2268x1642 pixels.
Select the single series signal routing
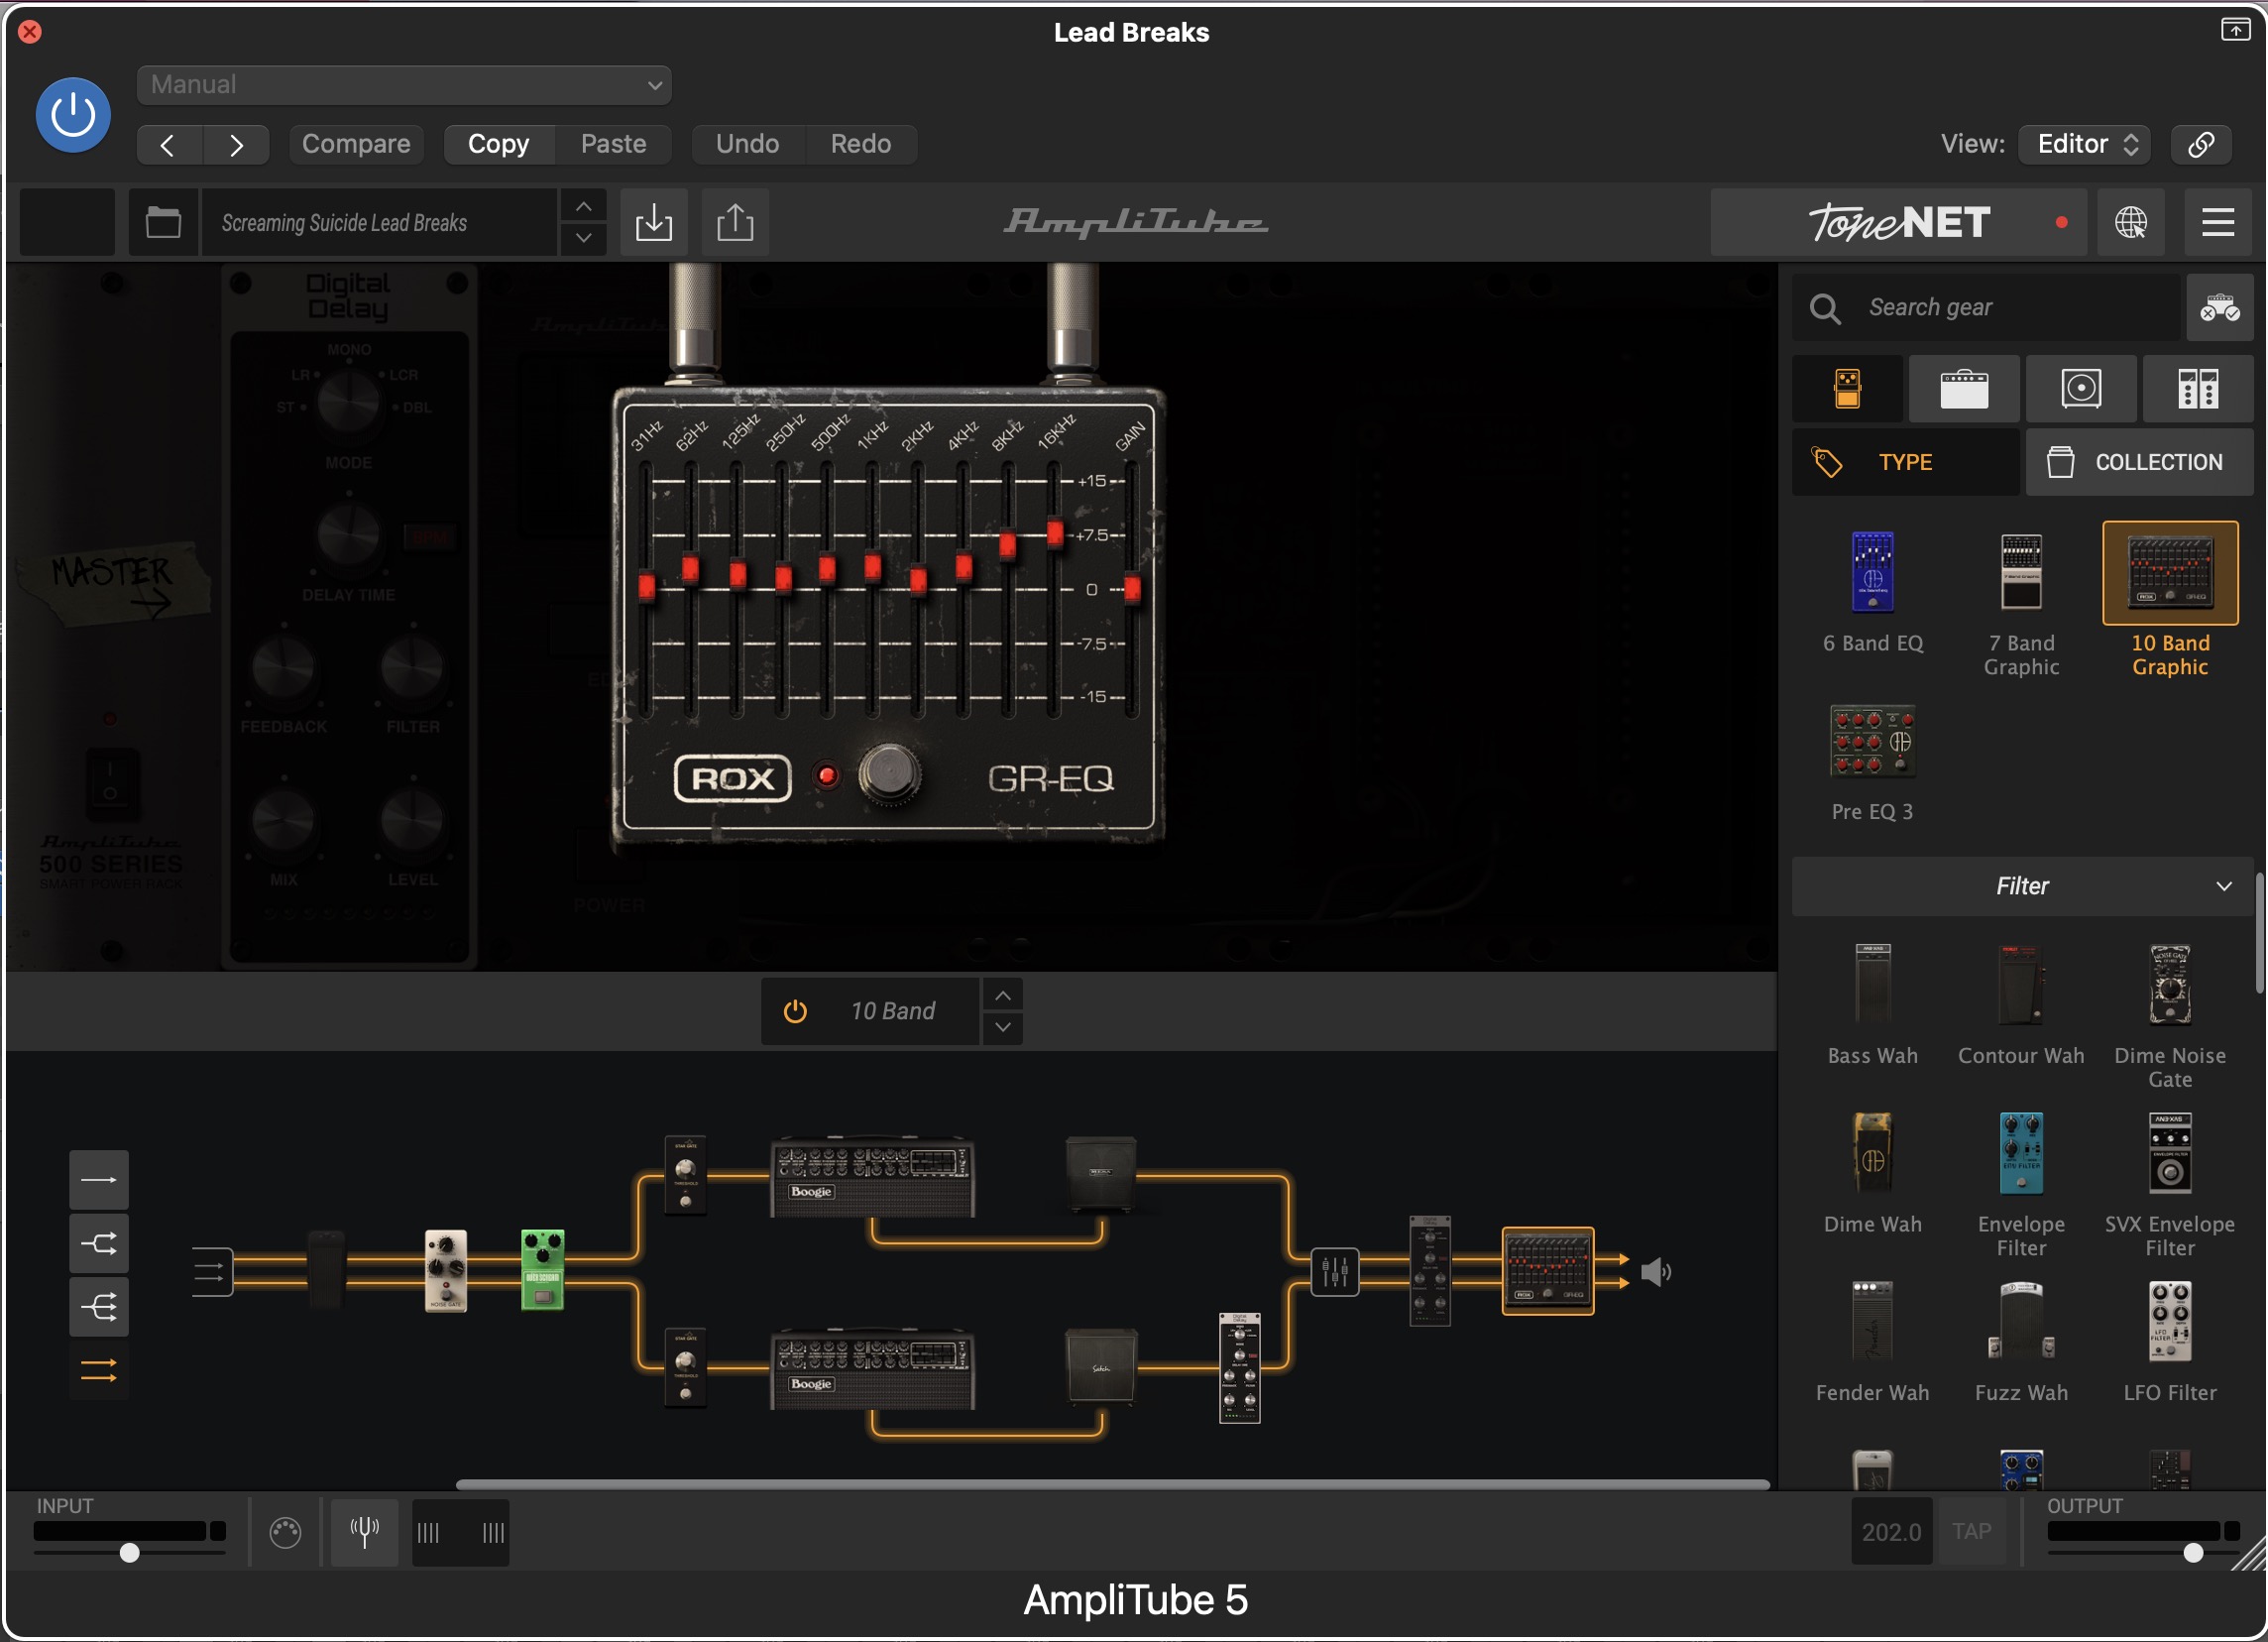99,1181
